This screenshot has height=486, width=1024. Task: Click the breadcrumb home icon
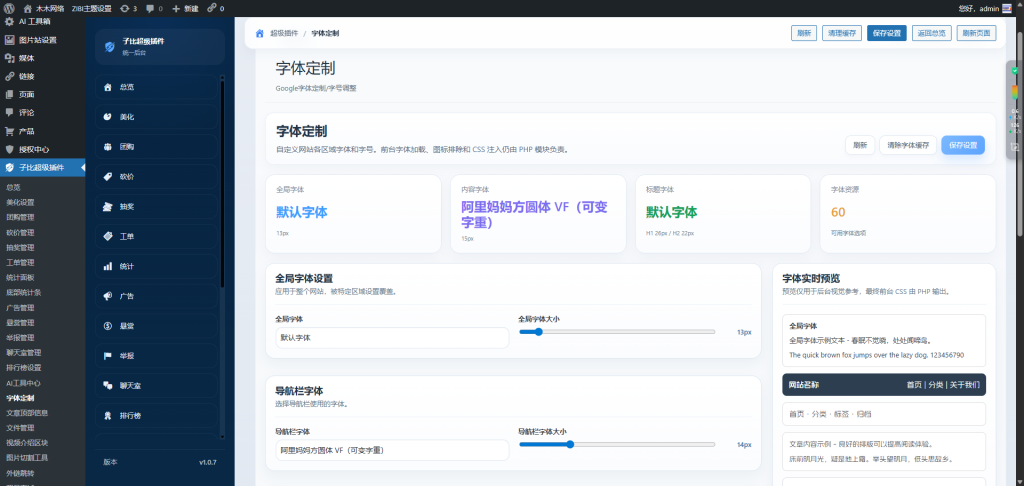tap(260, 33)
